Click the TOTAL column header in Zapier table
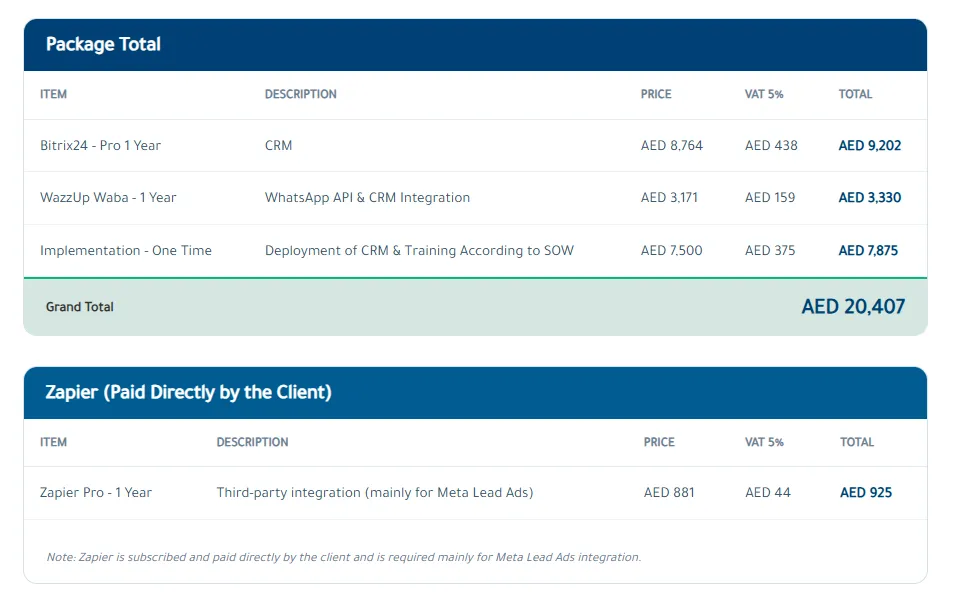This screenshot has height=607, width=959. [x=857, y=442]
